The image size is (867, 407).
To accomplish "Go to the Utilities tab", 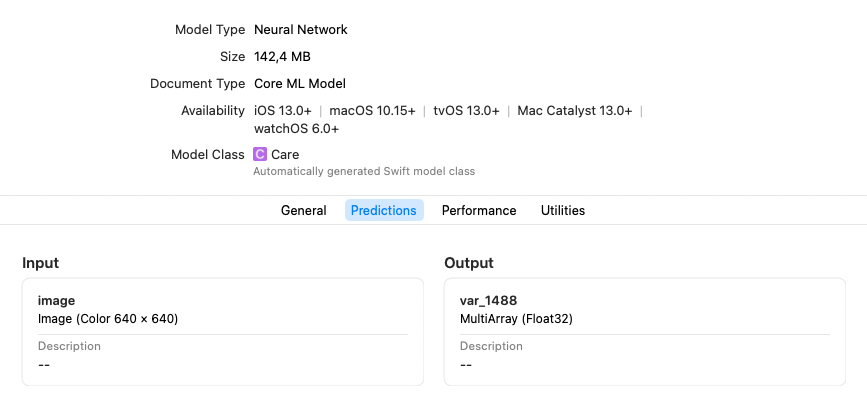I will [563, 211].
